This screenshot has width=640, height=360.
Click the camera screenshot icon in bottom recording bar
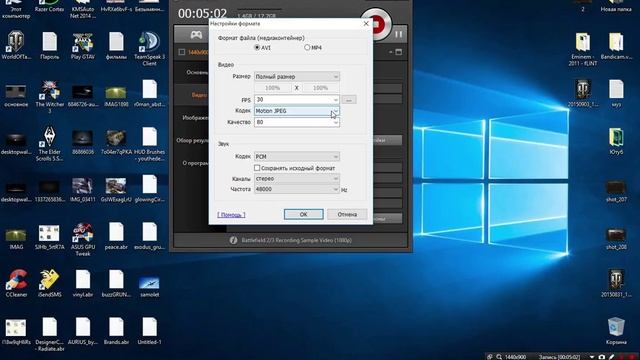(601, 357)
